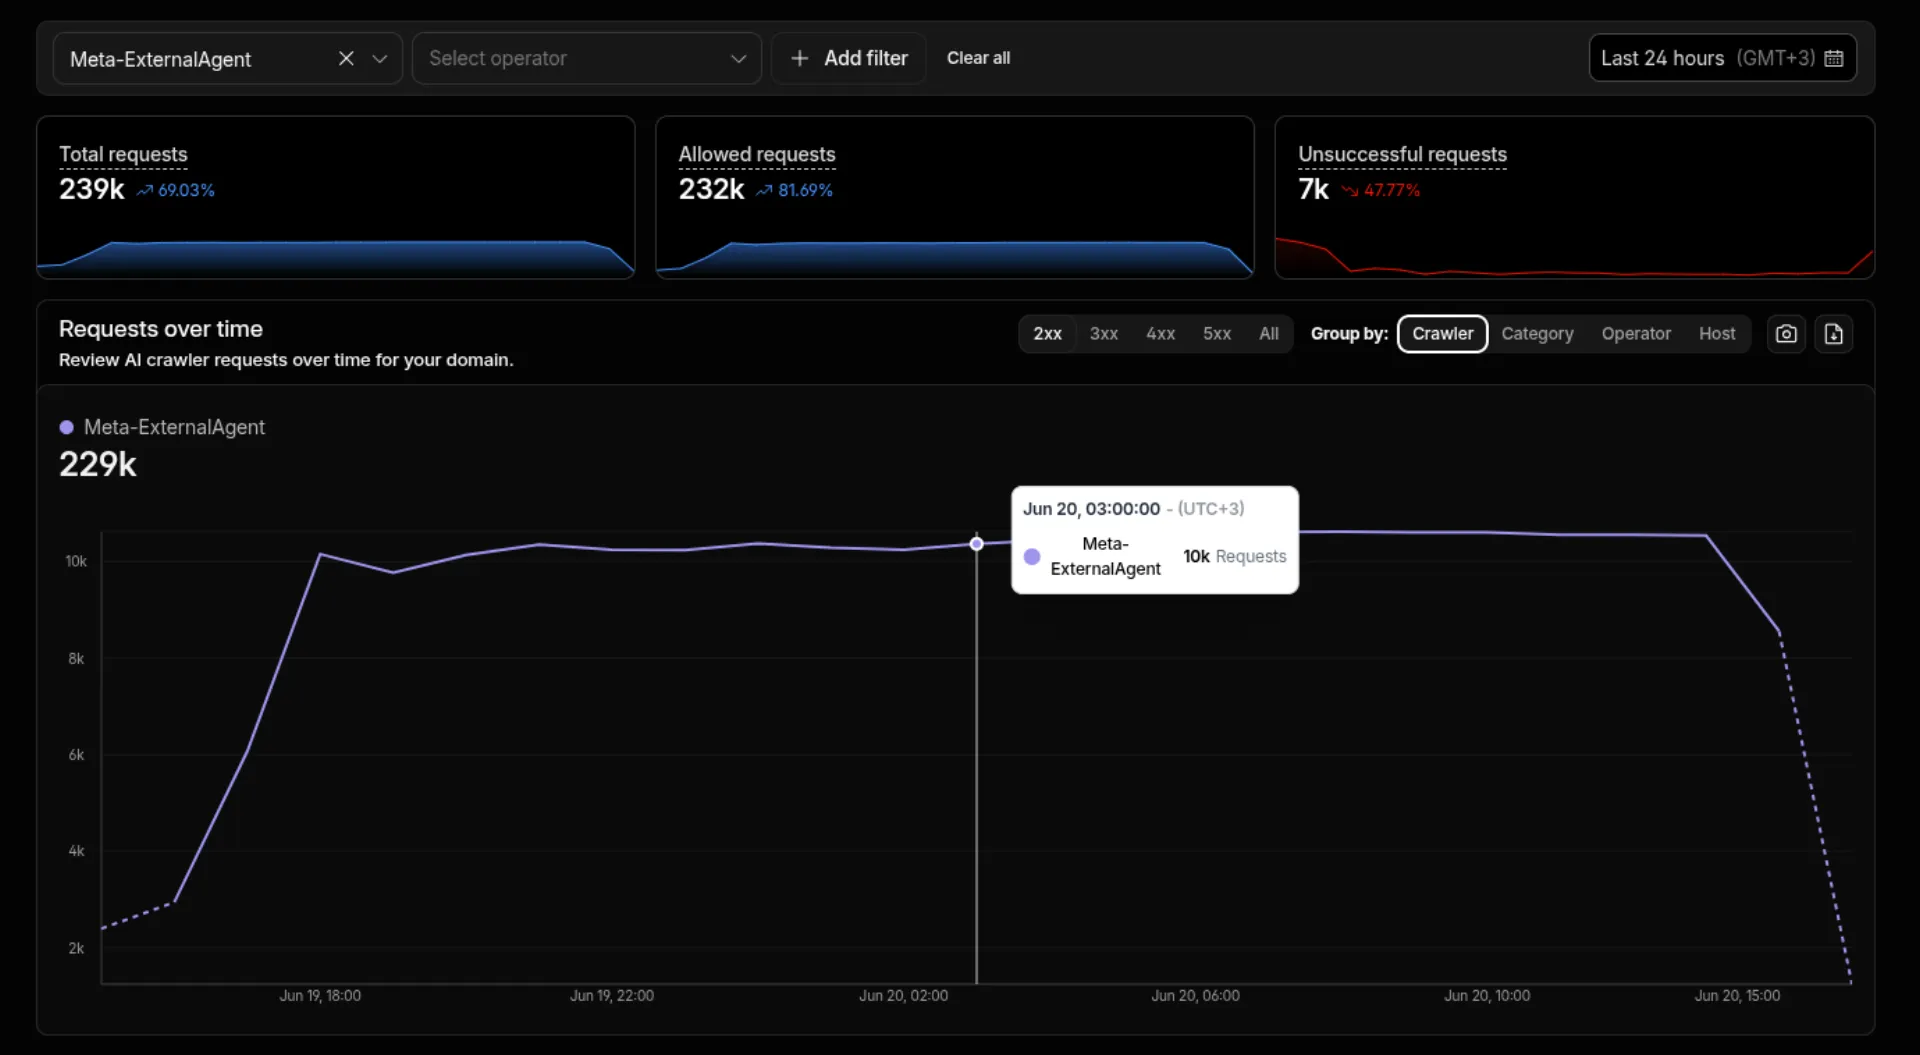Click the export file download icon
Image resolution: width=1920 pixels, height=1055 pixels.
tap(1834, 334)
